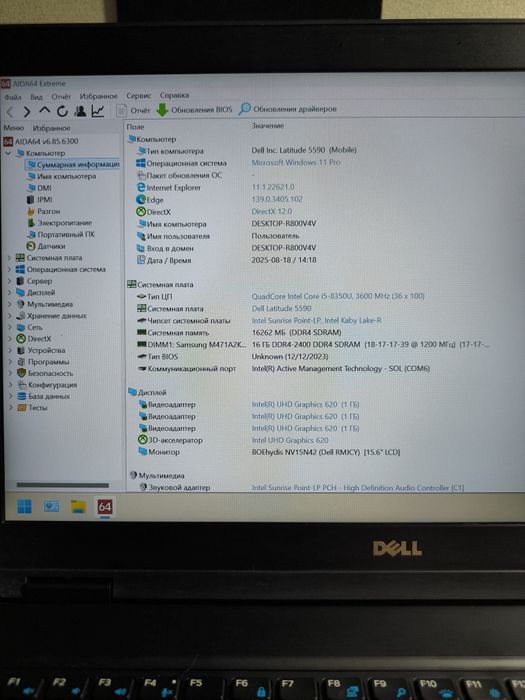This screenshot has width=525, height=700.
Task: Click the Back navigation arrow
Action: pos(10,112)
